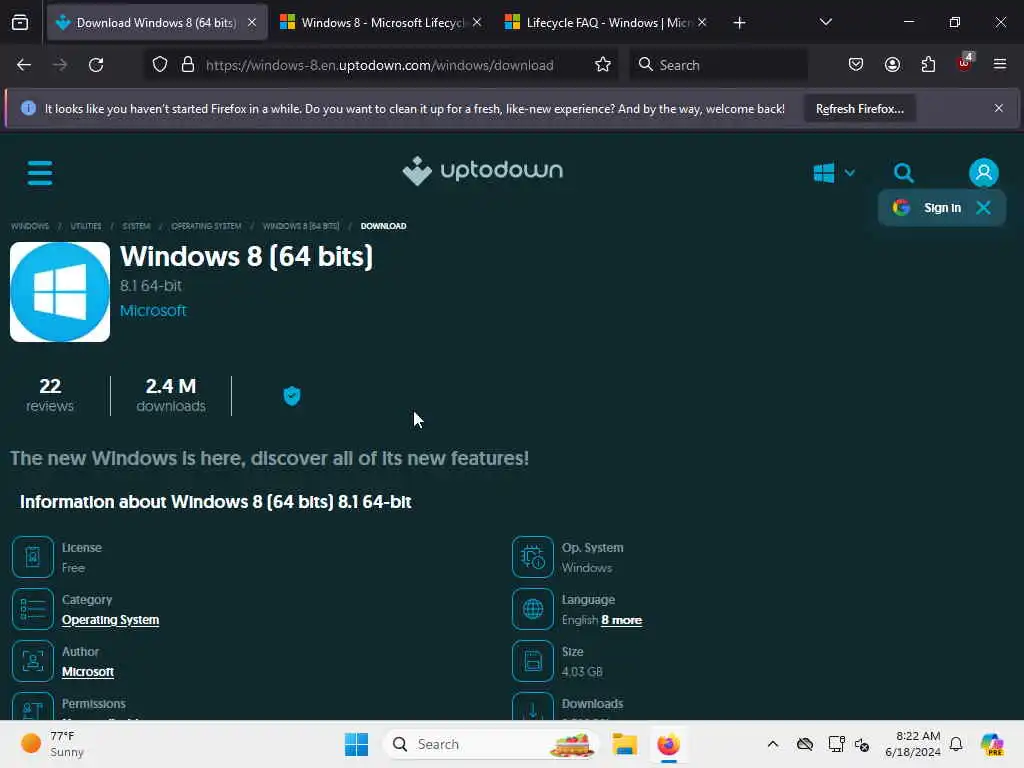Click the Language globe icon
Viewport: 1024px width, 768px height.
(x=533, y=609)
